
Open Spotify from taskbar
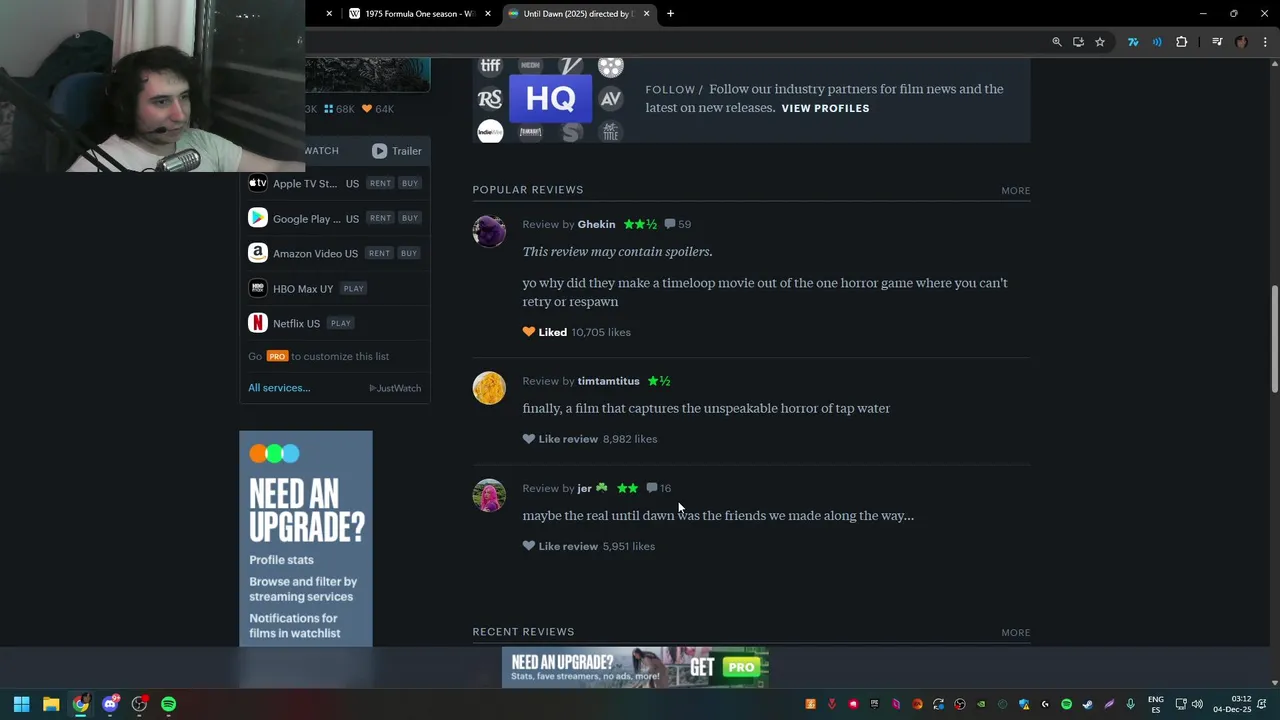(x=168, y=704)
